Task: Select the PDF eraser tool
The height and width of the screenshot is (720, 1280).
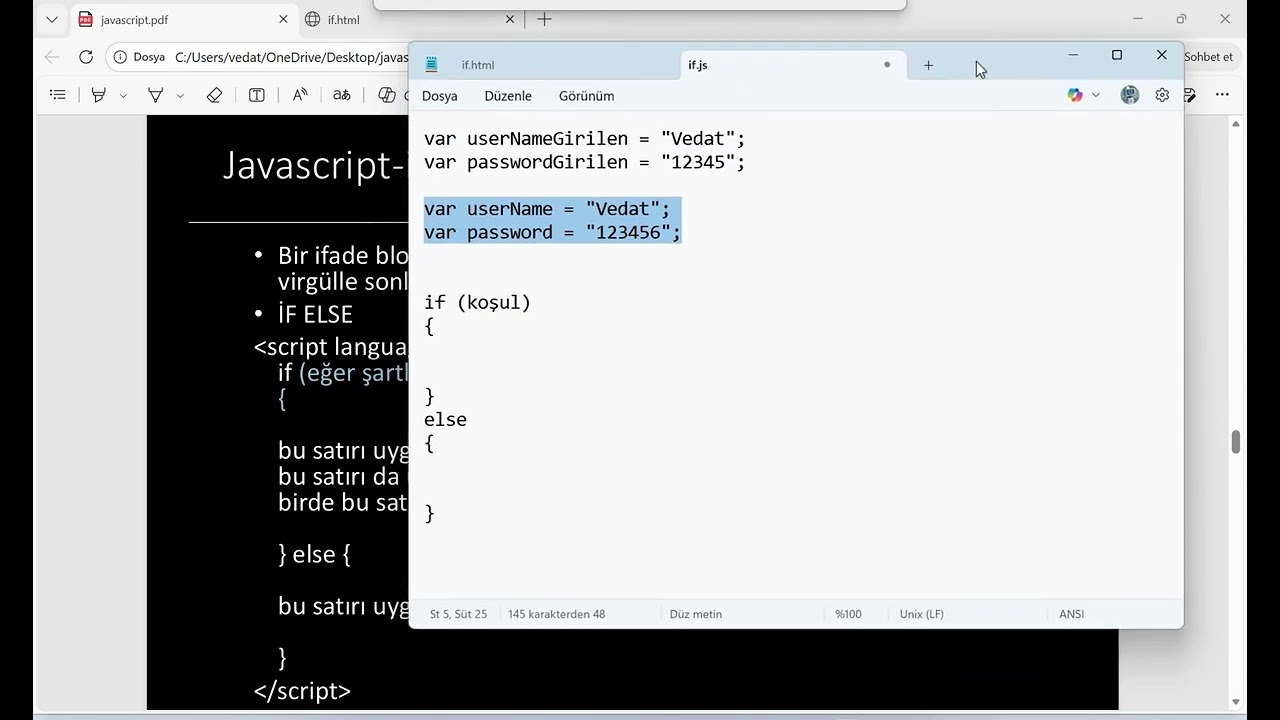Action: point(214,95)
